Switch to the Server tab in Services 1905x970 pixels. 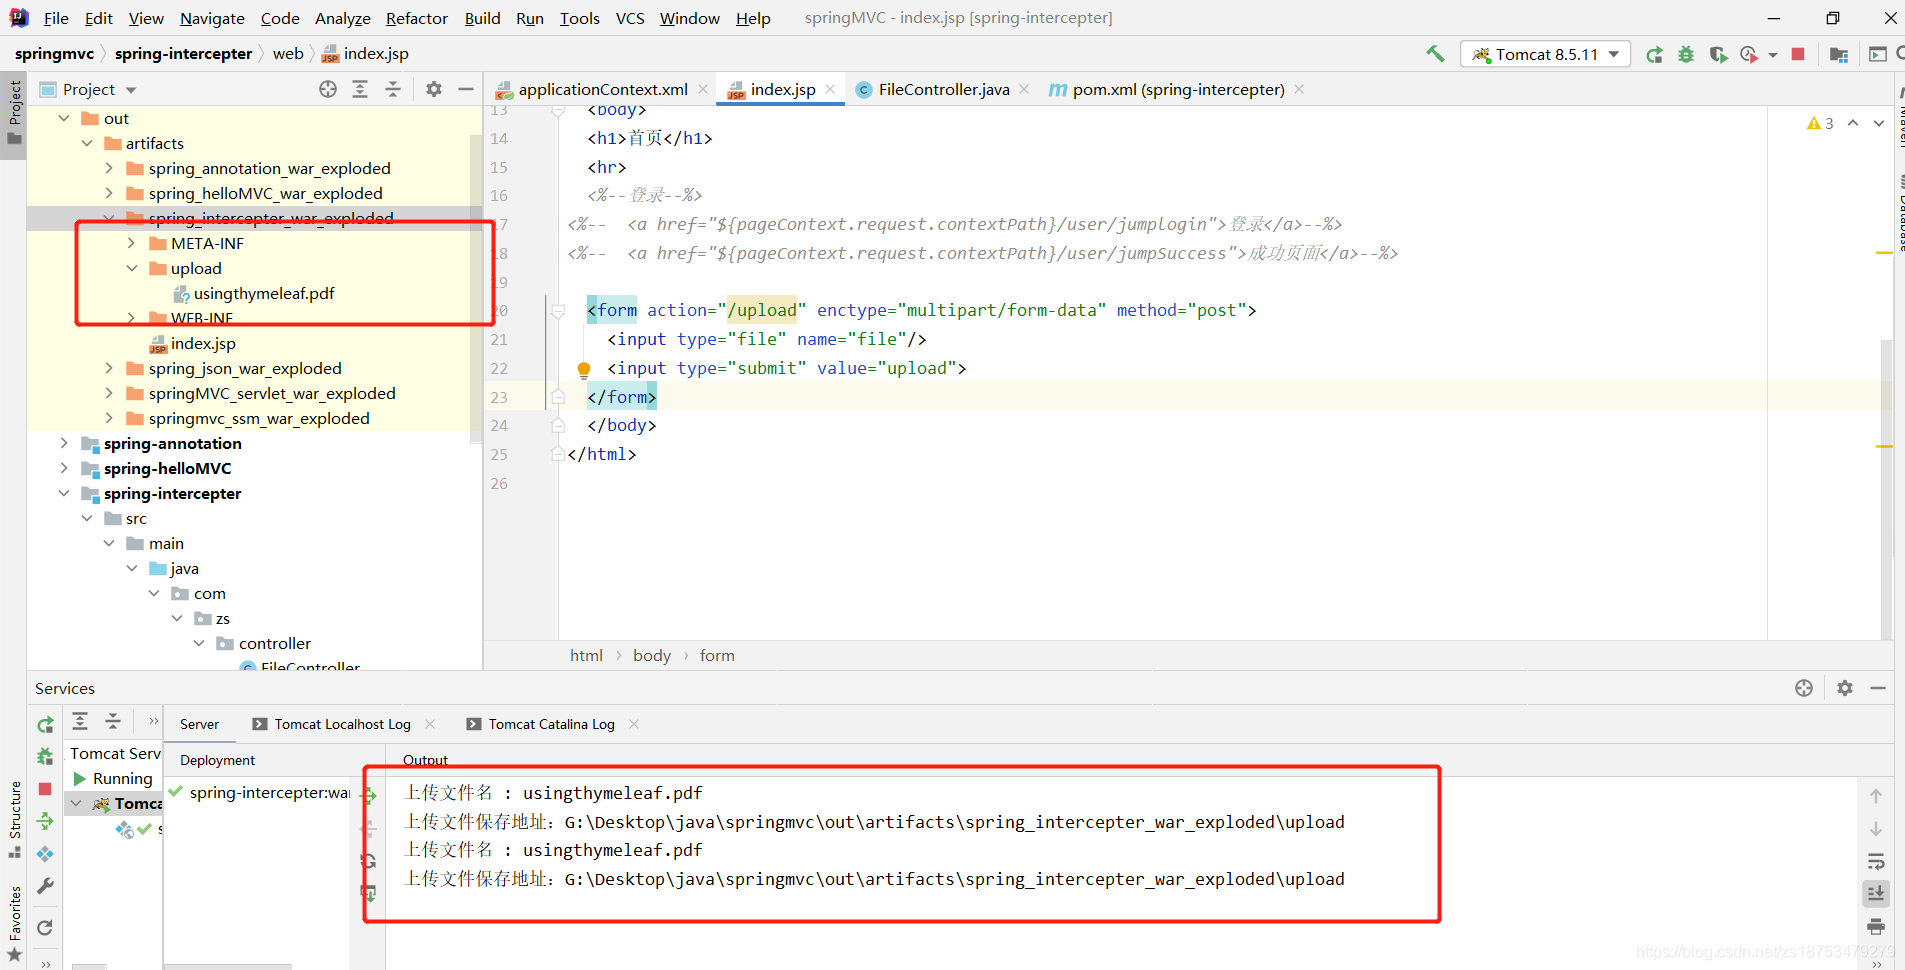point(199,724)
